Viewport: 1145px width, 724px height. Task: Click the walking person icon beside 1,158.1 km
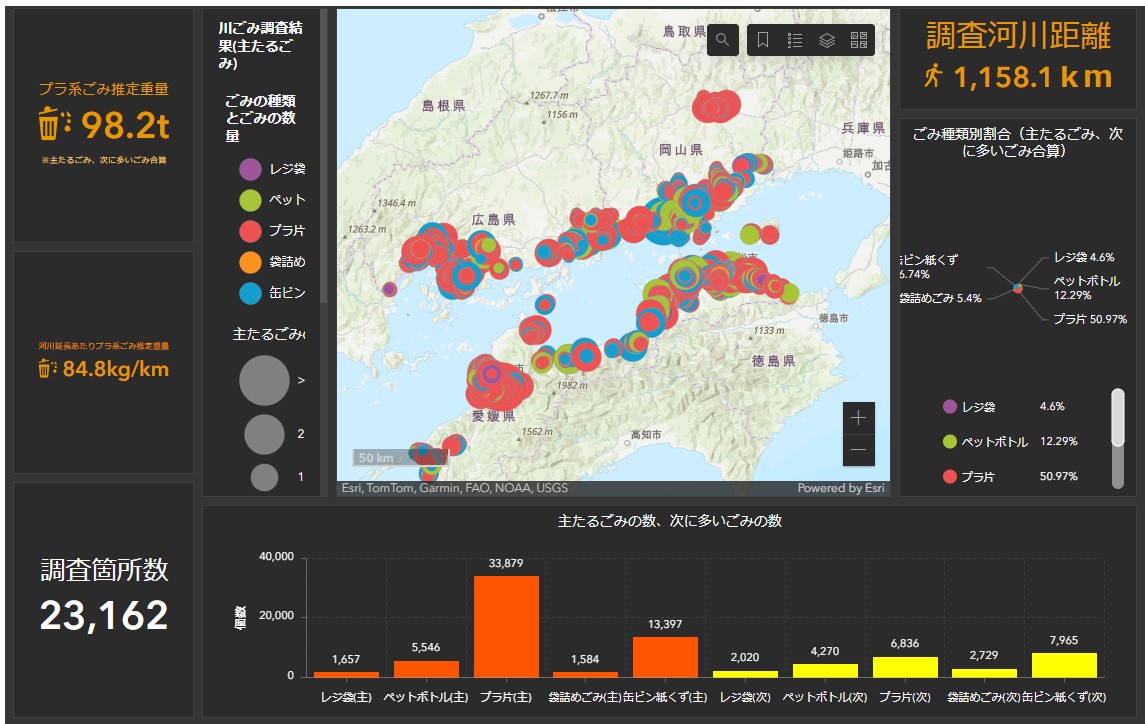coord(933,76)
